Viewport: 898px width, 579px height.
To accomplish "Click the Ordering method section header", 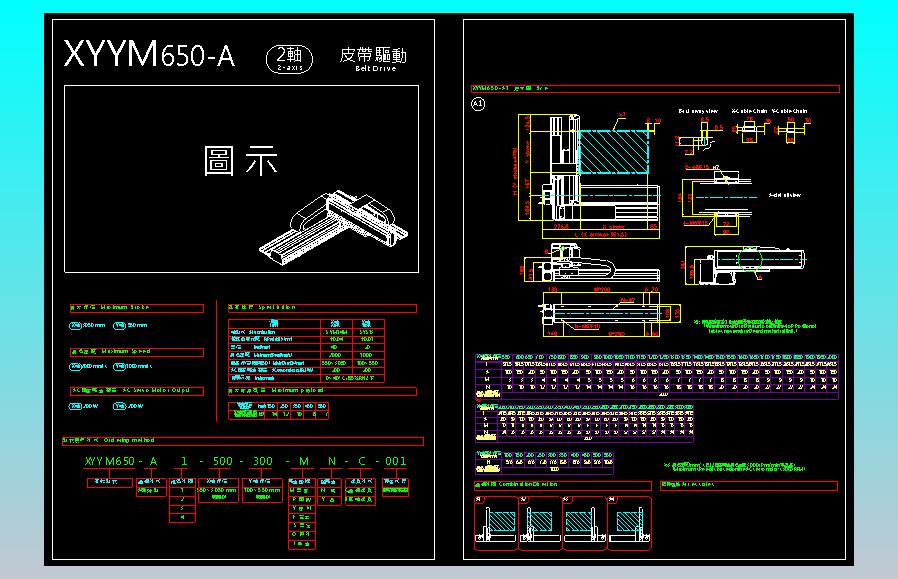I will click(x=243, y=441).
